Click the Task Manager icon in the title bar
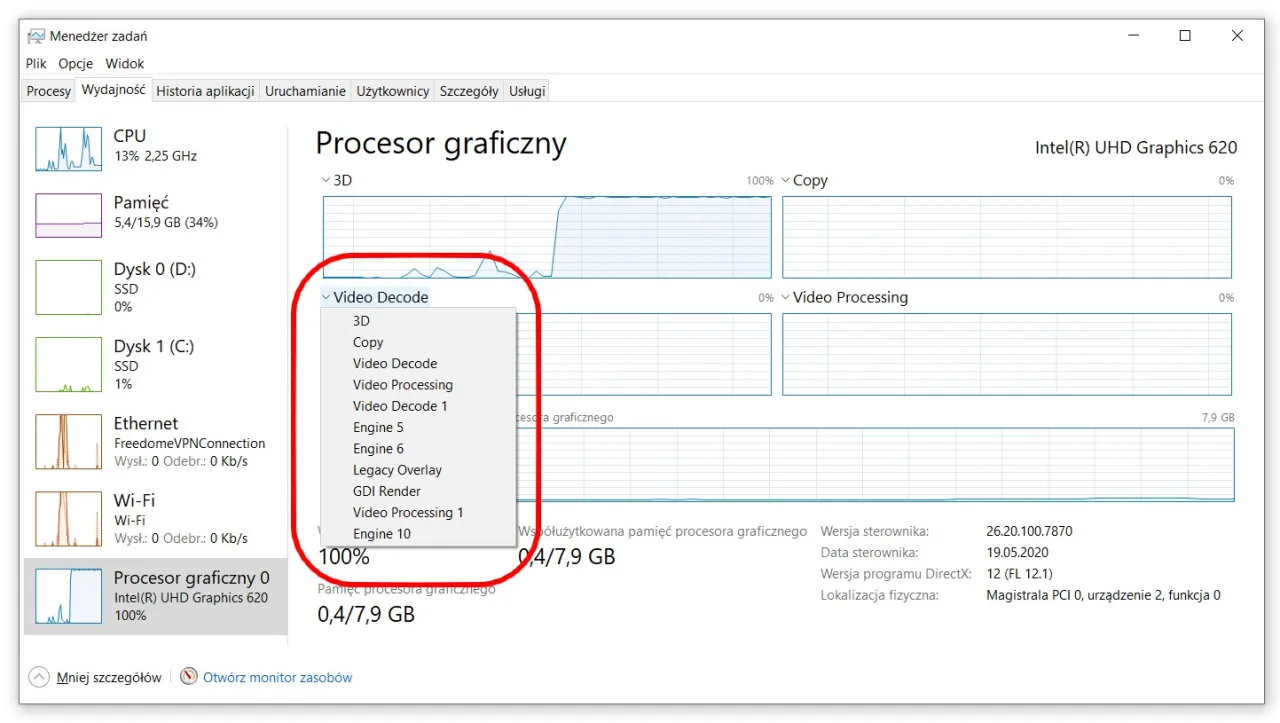 pos(35,35)
